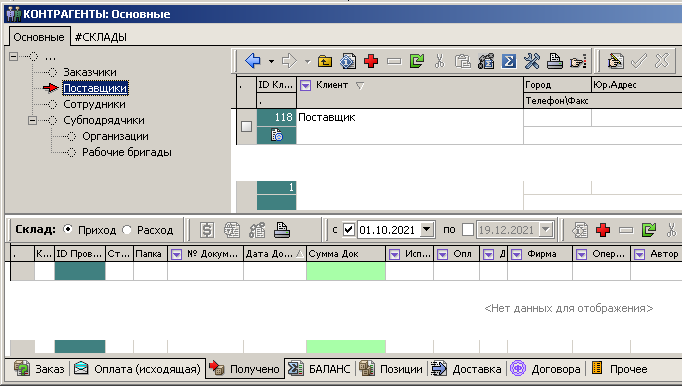Collapse the Субподрядчики tree node
Screen dimensions: 682x386
click(32, 120)
